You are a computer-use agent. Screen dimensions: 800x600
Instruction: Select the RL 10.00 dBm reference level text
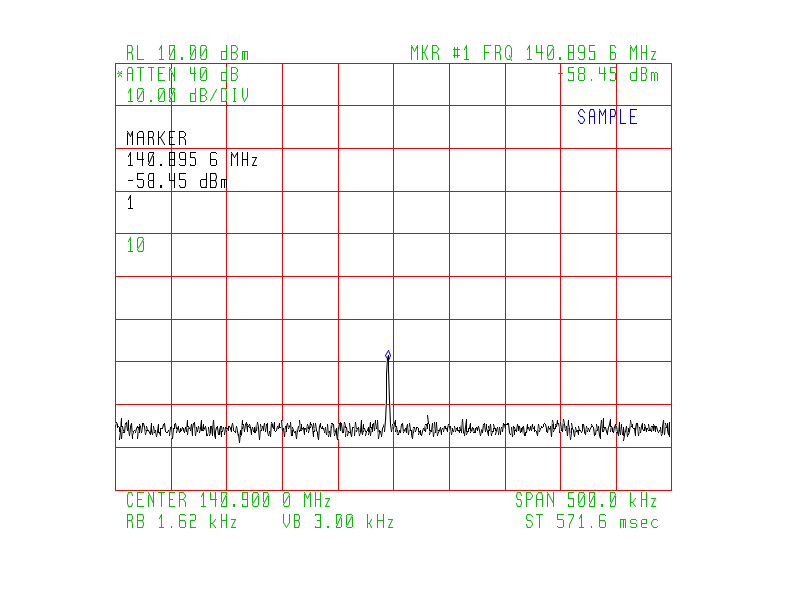click(187, 53)
